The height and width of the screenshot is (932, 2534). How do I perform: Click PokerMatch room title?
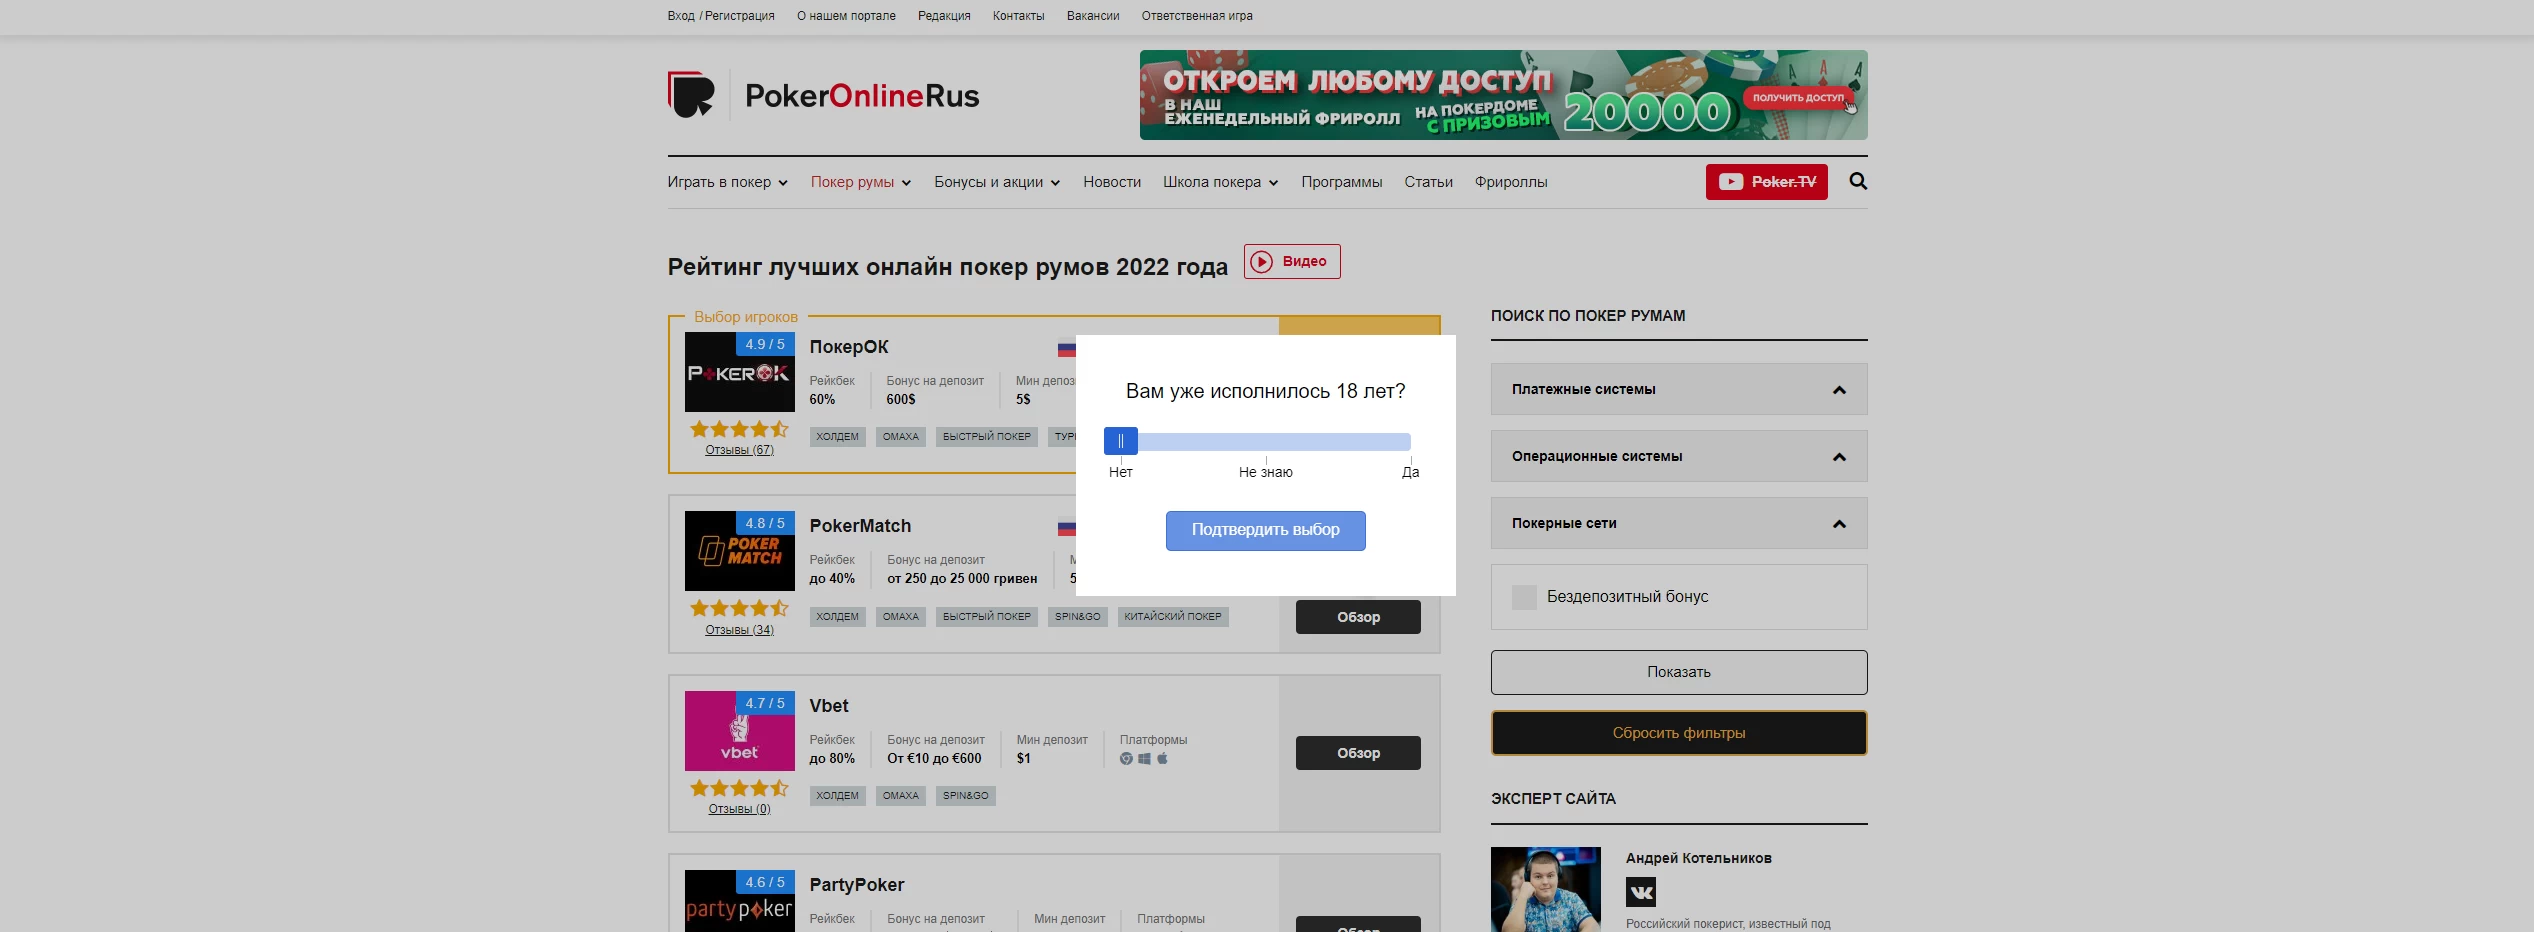[860, 526]
